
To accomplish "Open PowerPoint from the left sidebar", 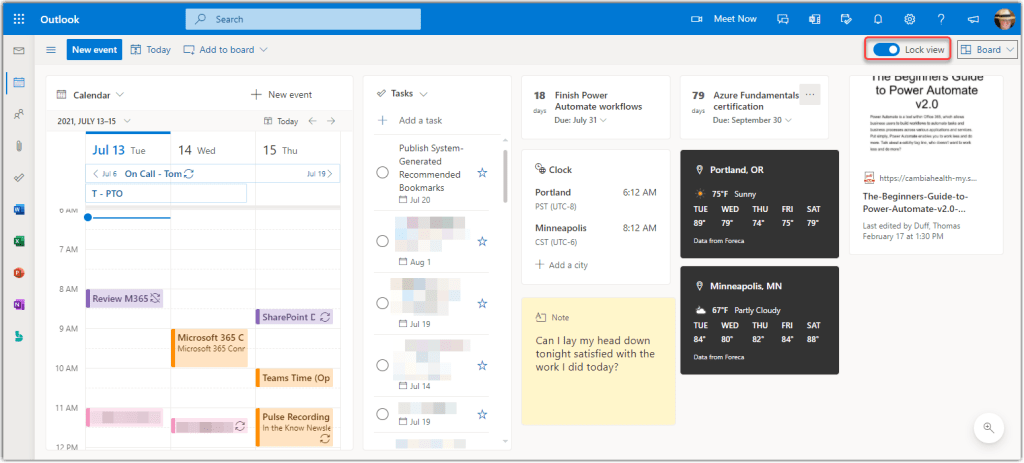I will (19, 273).
